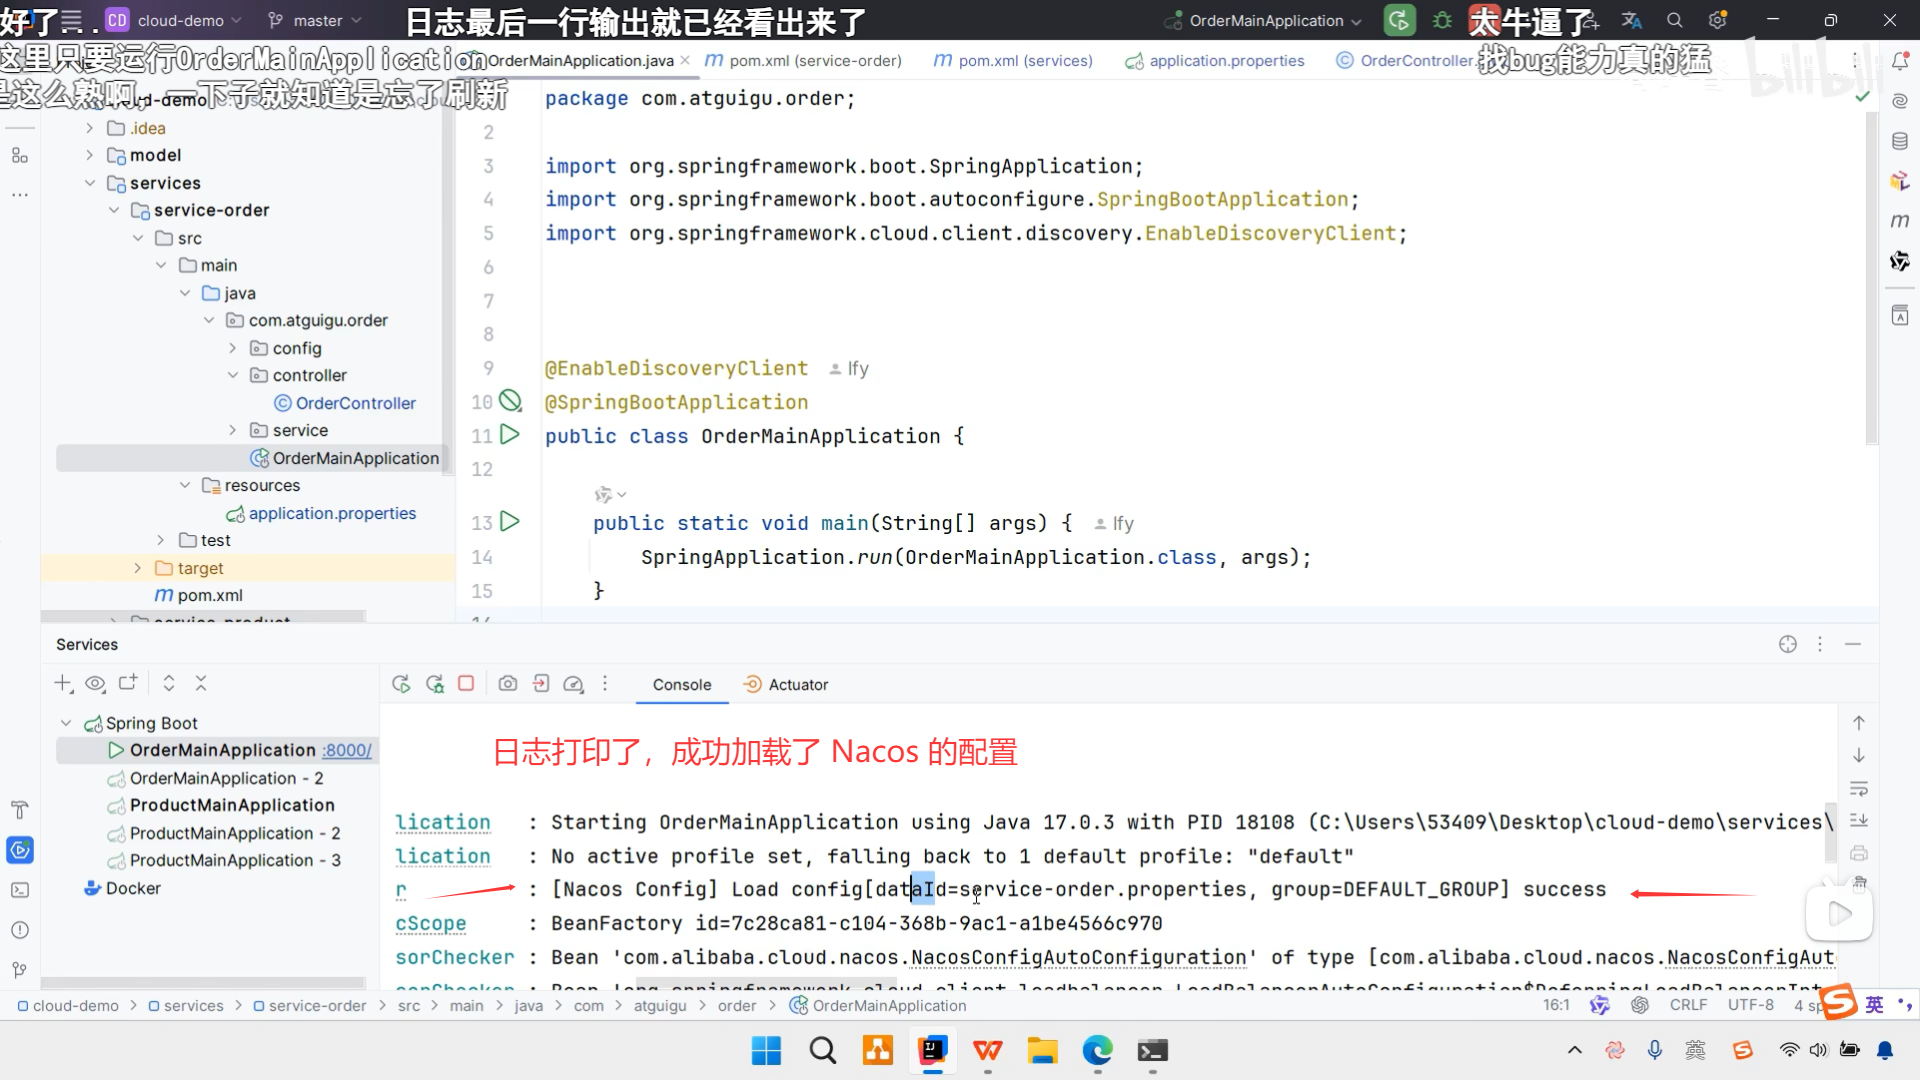Click the service-order breadcrumb in status bar

(x=318, y=1005)
